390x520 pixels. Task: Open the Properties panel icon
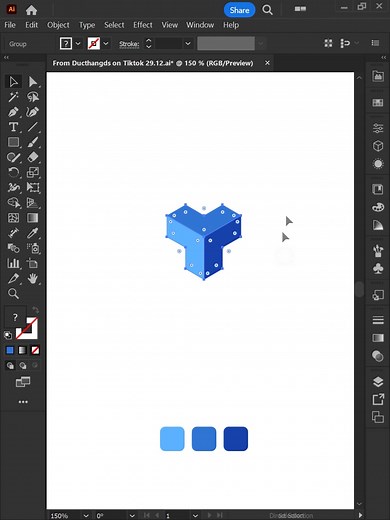pyautogui.click(x=378, y=128)
